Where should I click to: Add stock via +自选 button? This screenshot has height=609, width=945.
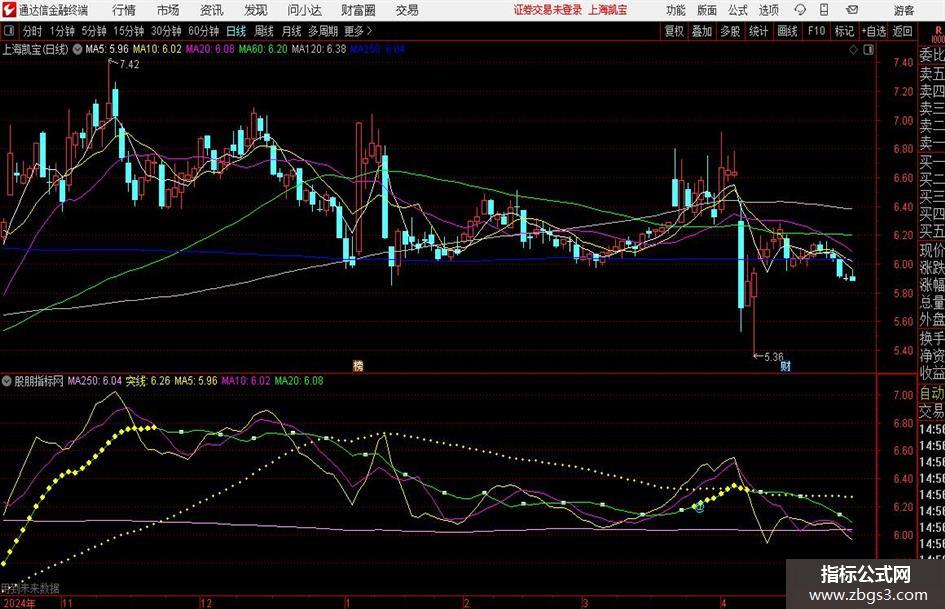pos(874,31)
